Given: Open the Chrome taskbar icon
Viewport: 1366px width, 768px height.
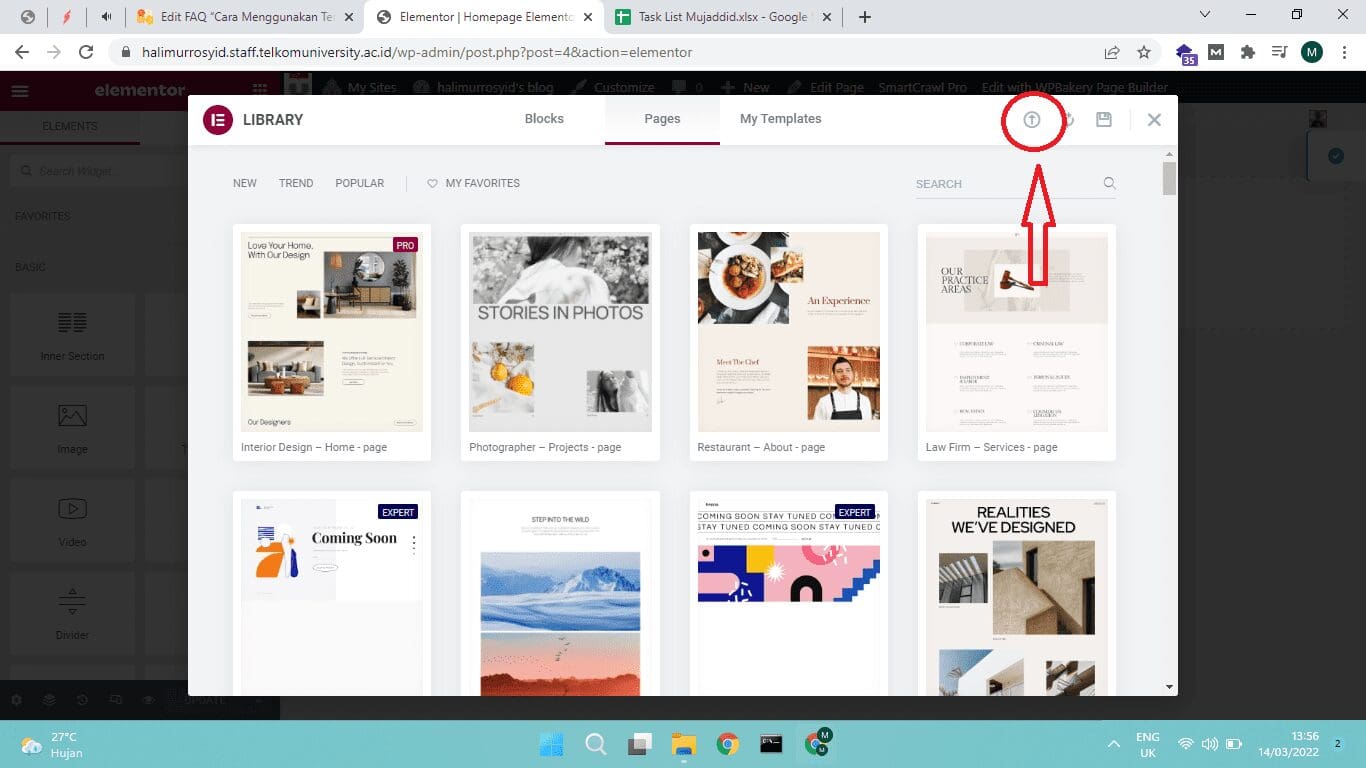Looking at the screenshot, I should pos(728,744).
